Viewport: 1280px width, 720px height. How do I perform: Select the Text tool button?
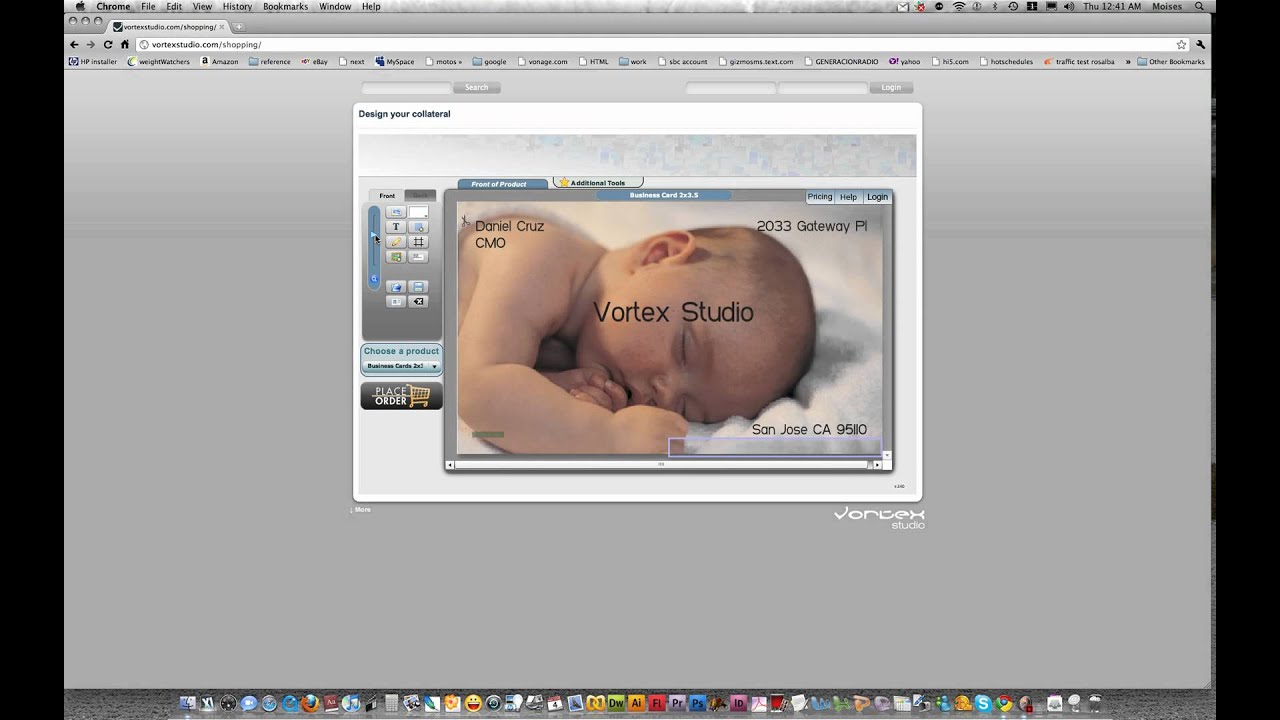pyautogui.click(x=396, y=227)
